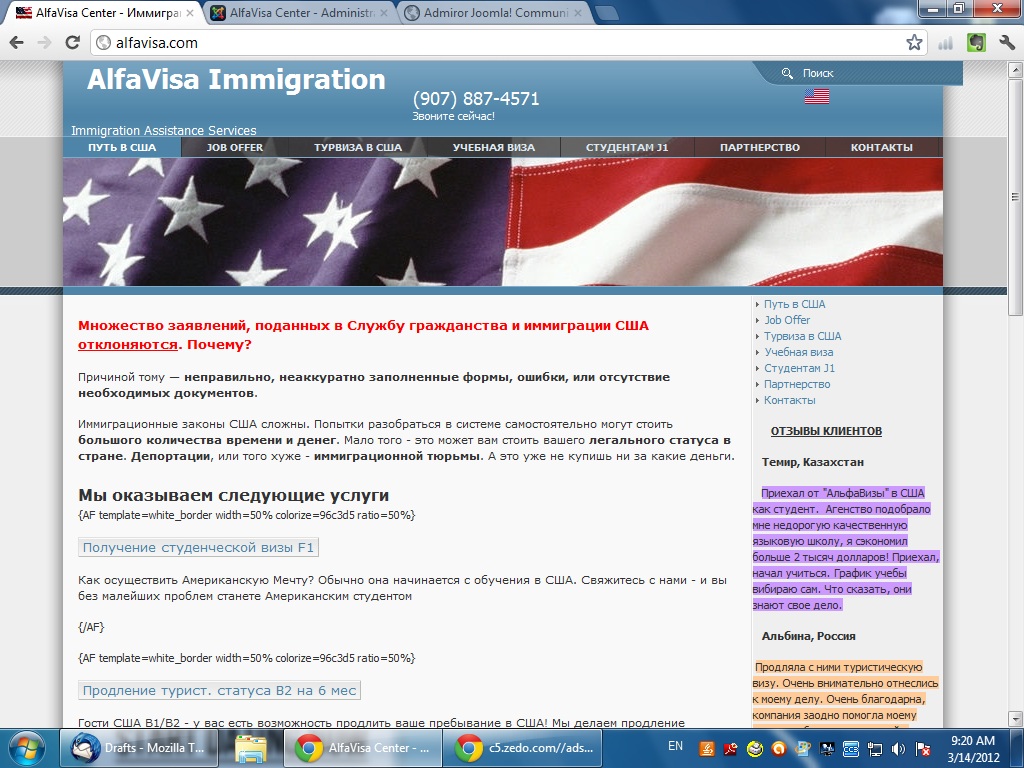Viewport: 1024px width, 768px height.
Task: Click scrollbar up arrow
Action: coord(1016,69)
